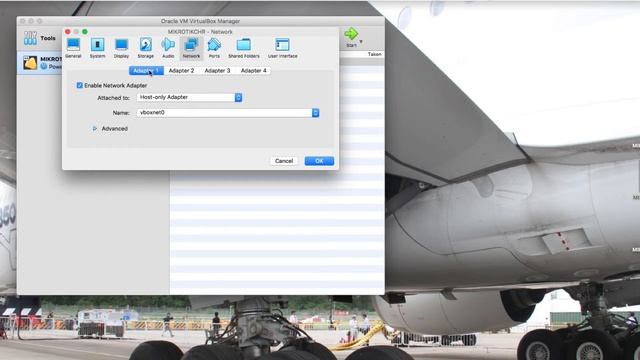Expand the Advanced section

coord(95,129)
